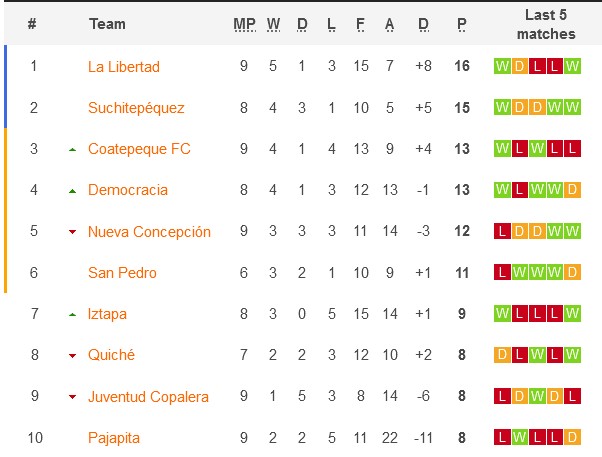Click Quiché's first D result badge
The image size is (602, 457).
tap(502, 355)
